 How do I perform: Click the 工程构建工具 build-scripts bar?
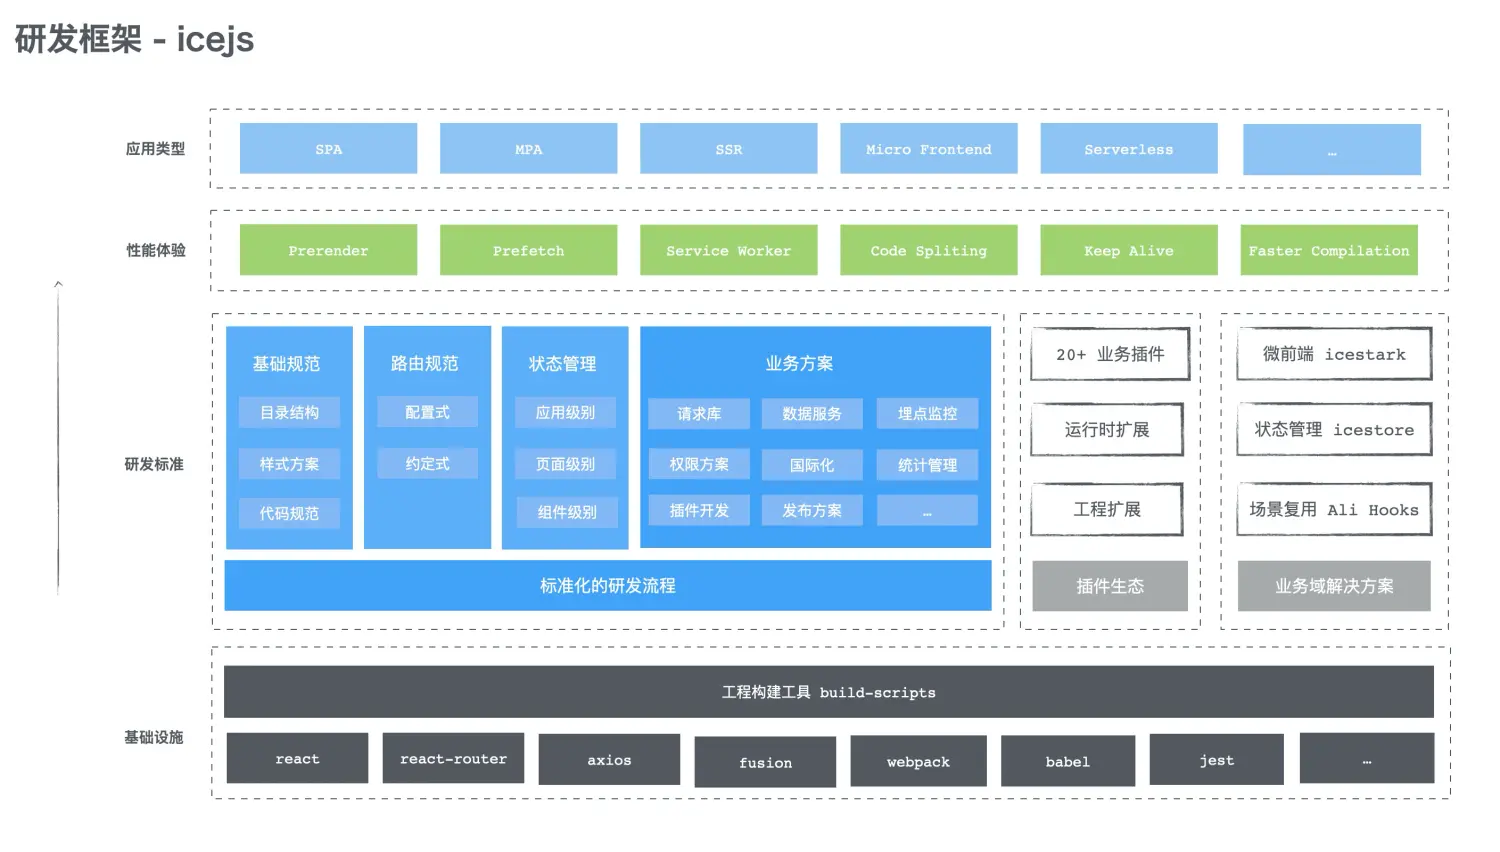coord(829,692)
